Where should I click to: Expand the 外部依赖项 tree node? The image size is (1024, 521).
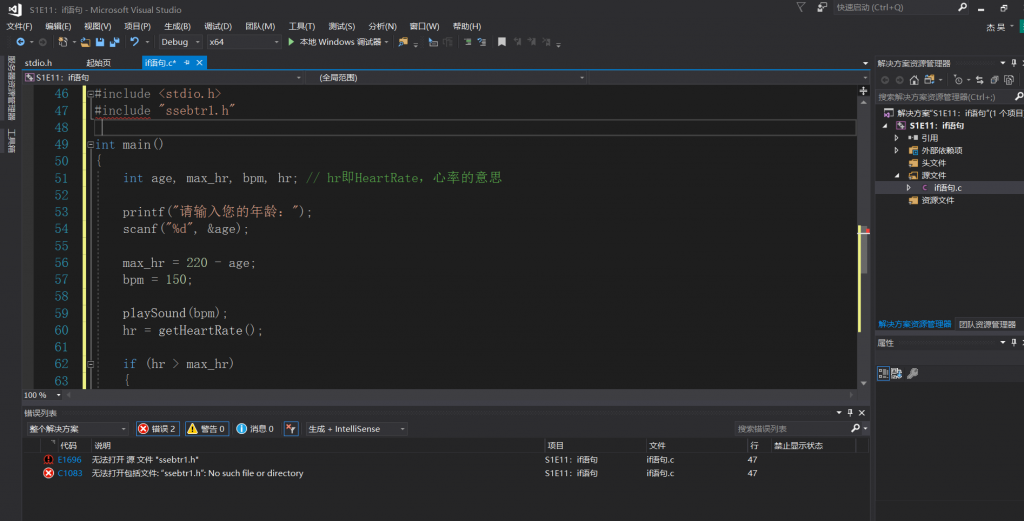click(x=897, y=150)
